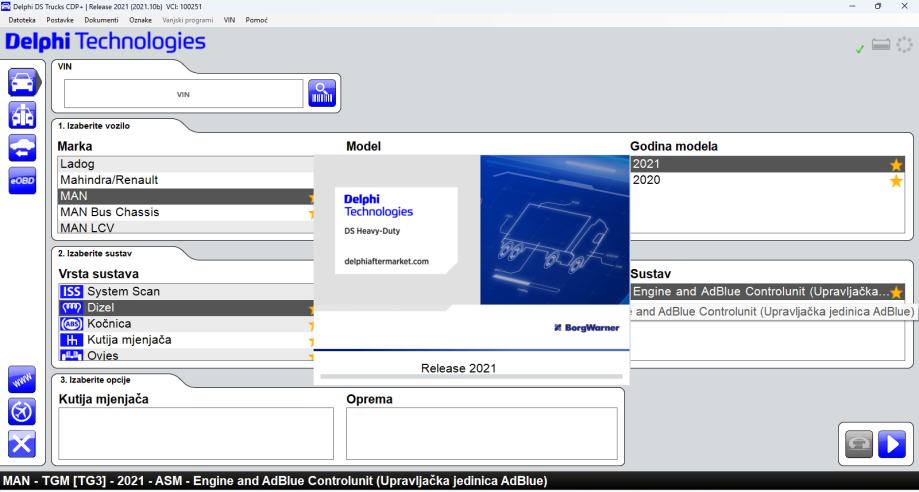Click the blue play arrow button
This screenshot has height=492, width=919.
(890, 442)
